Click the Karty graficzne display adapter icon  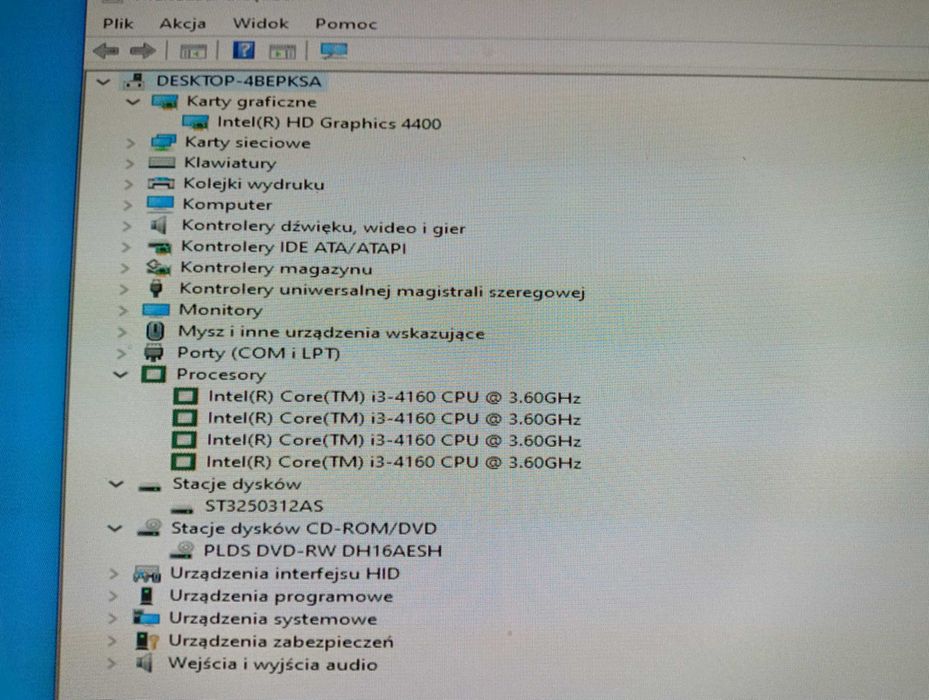coord(165,102)
